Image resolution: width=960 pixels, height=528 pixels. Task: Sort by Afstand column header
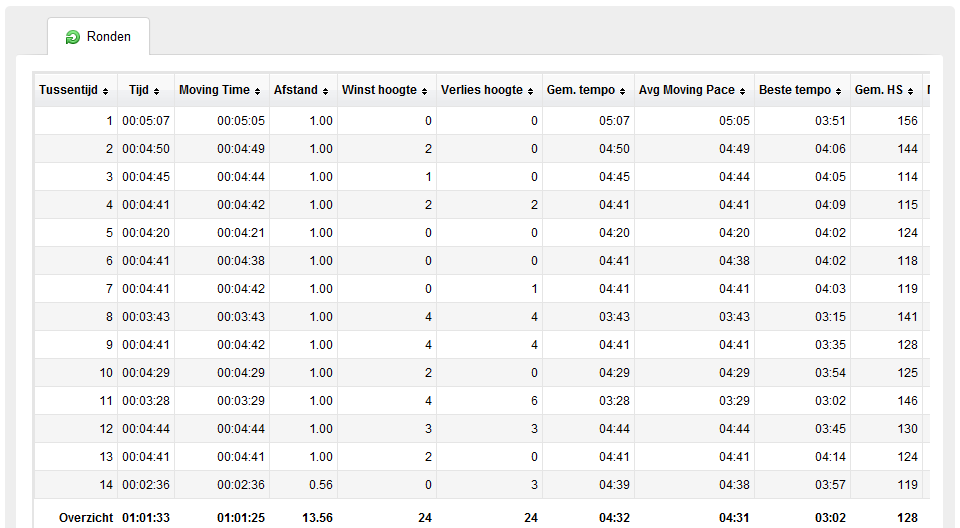point(302,90)
